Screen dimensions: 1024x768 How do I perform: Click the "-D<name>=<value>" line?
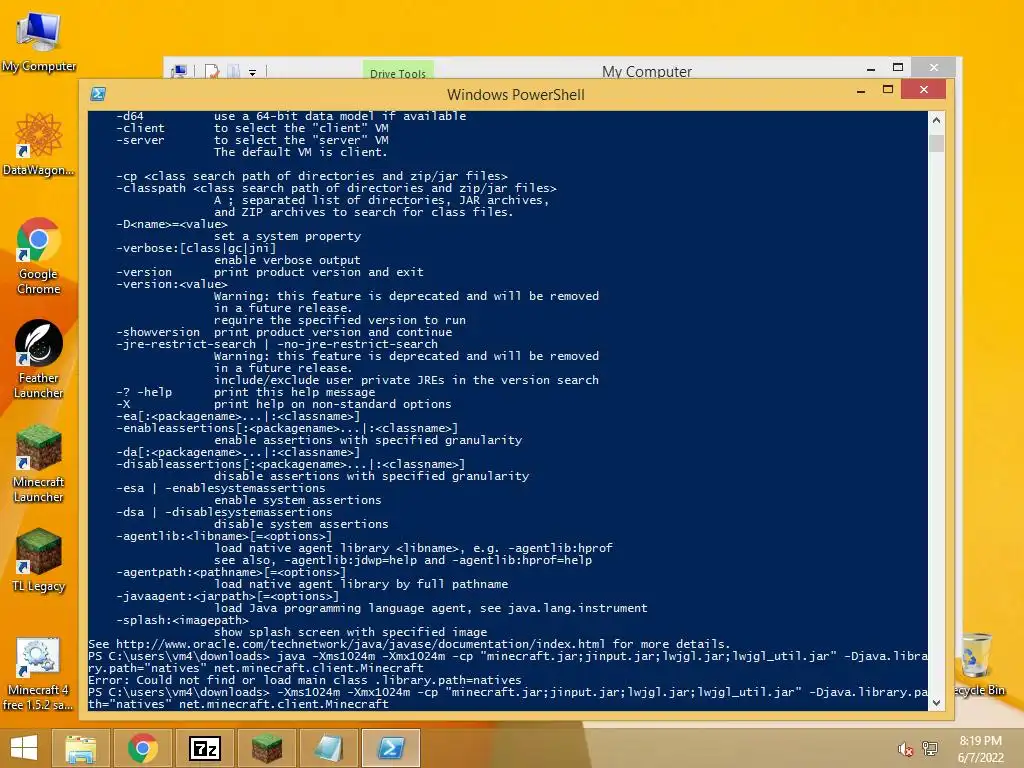[x=172, y=224]
